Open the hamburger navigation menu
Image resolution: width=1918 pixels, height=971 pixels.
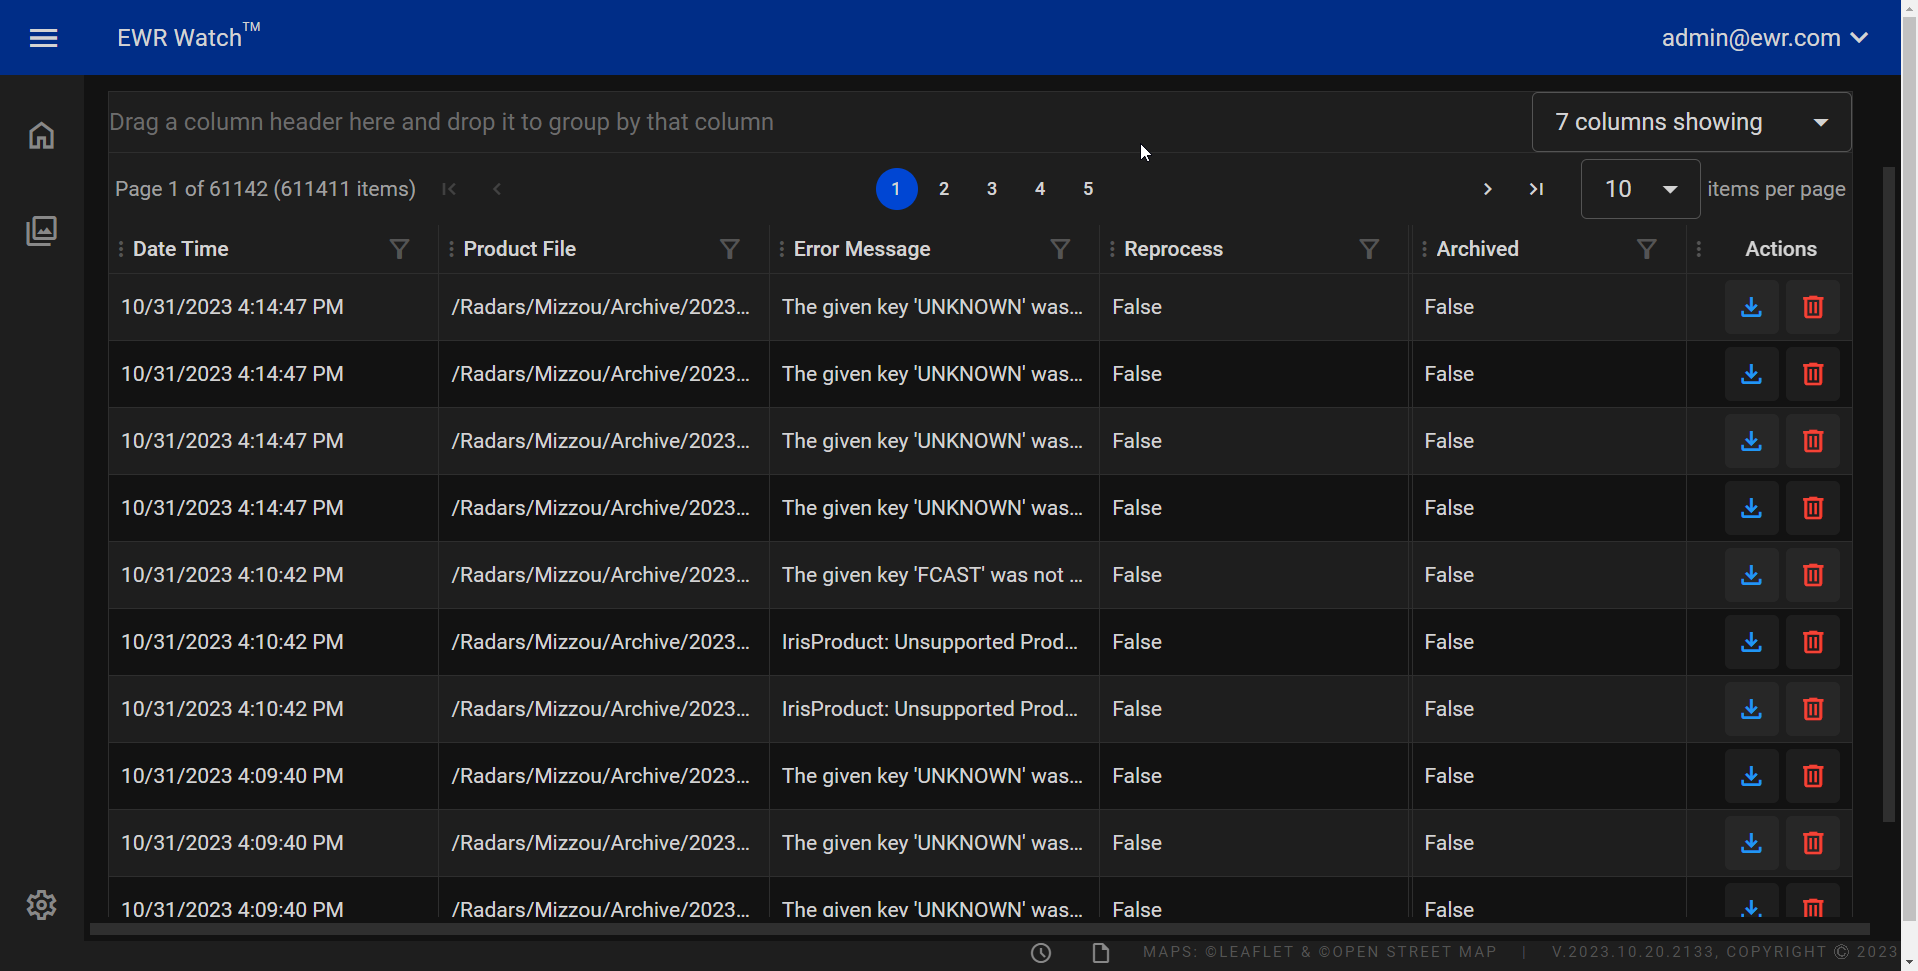(43, 38)
